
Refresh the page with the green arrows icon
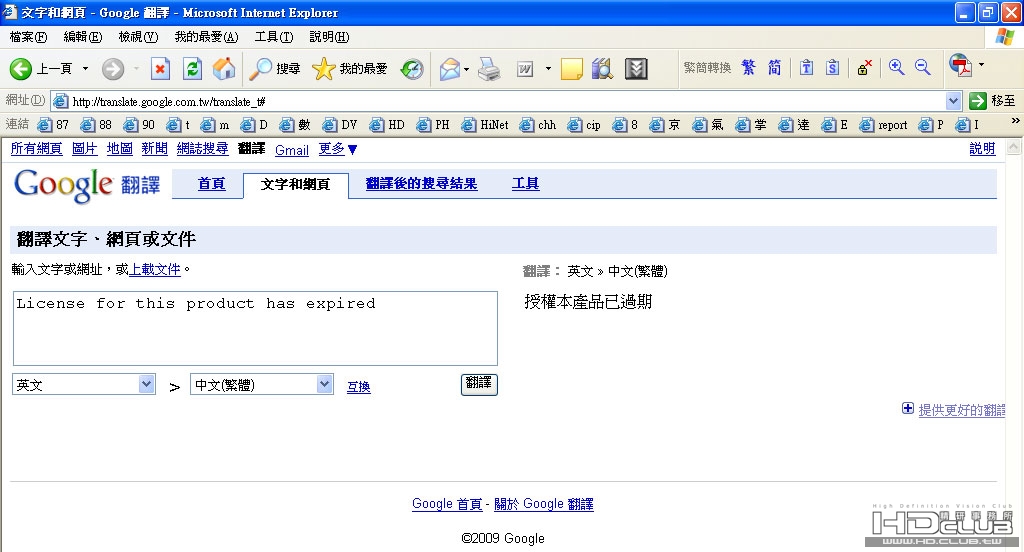click(x=193, y=69)
